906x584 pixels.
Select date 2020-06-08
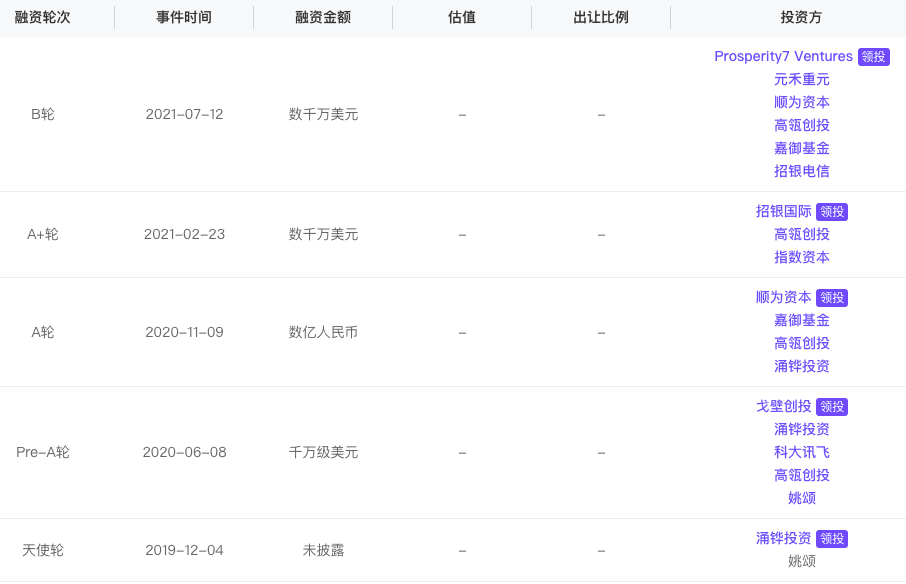point(184,452)
